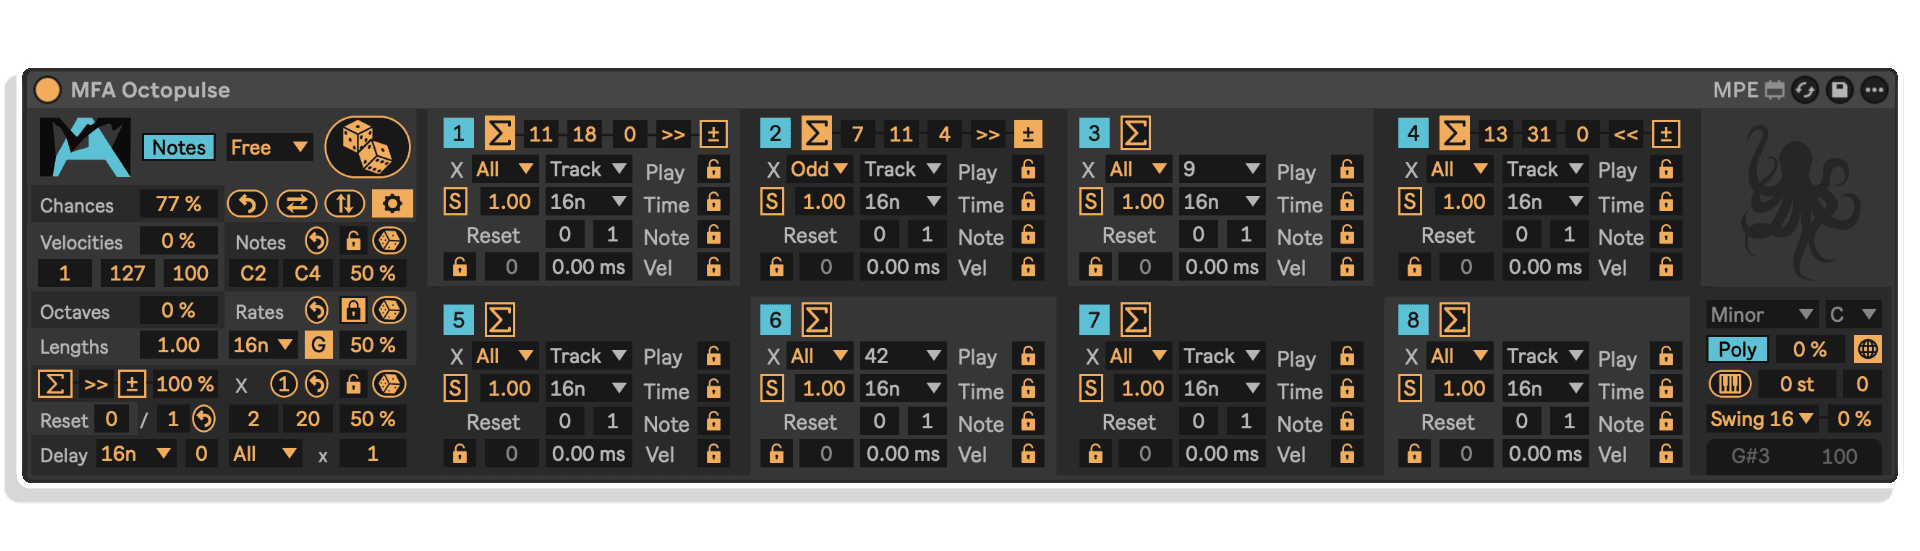The width and height of the screenshot is (1920, 551).
Task: Open the three-dots menu in the title bar
Action: coord(1874,90)
